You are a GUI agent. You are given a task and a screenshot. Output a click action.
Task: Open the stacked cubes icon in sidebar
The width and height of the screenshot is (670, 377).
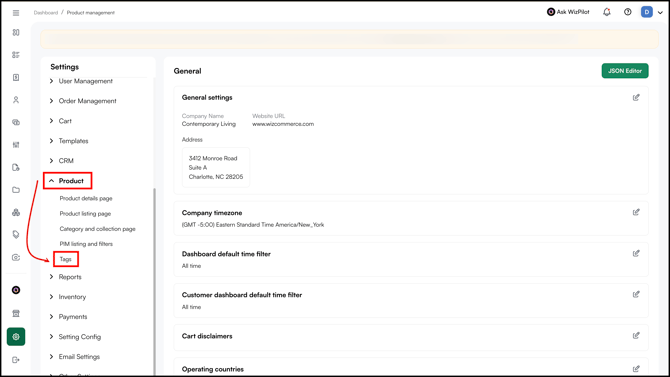[16, 212]
